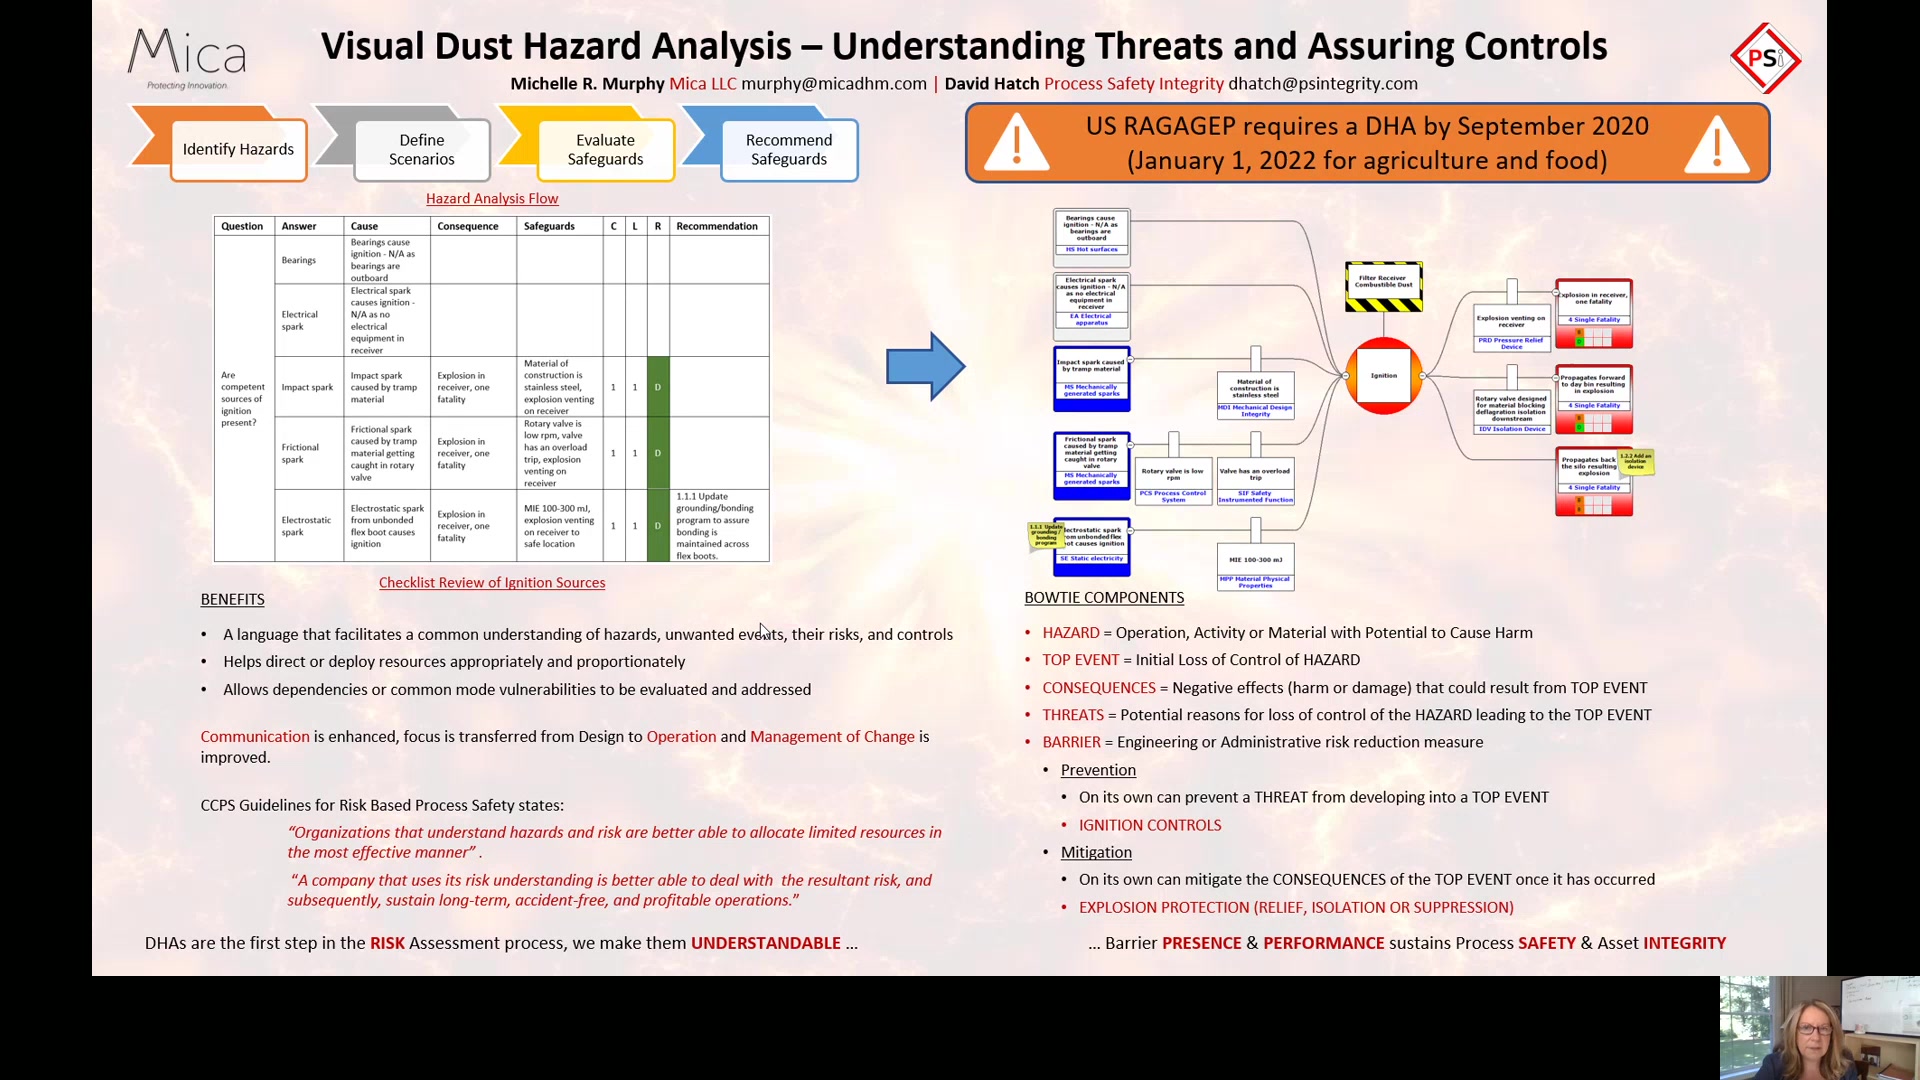Click the Are competent sources of ignition present cell

click(243, 398)
